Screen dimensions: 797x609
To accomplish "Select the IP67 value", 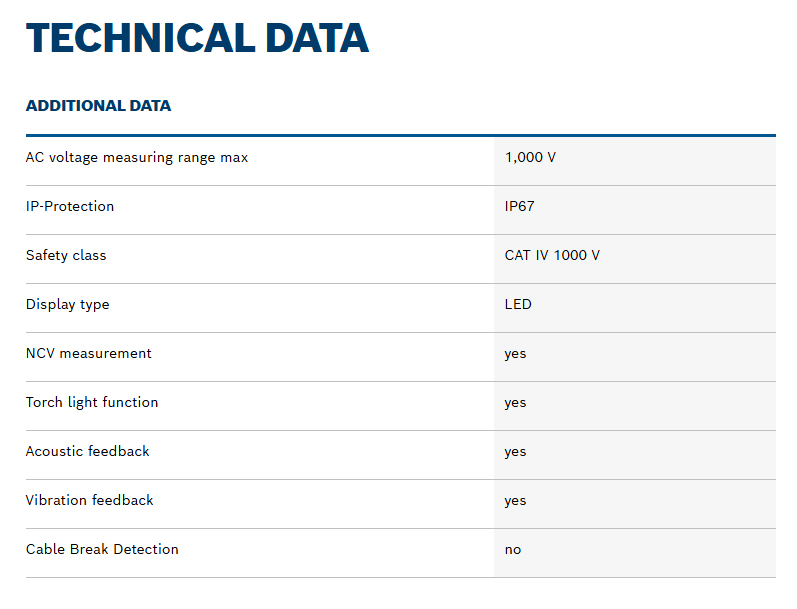I will pos(521,206).
